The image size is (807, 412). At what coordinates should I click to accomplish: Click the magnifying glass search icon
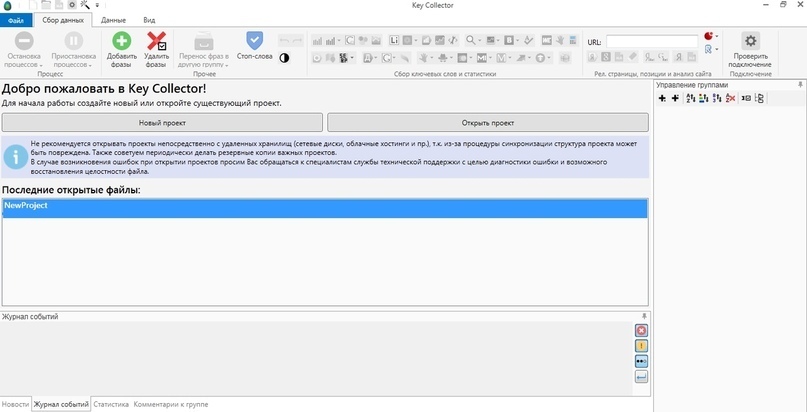point(470,40)
